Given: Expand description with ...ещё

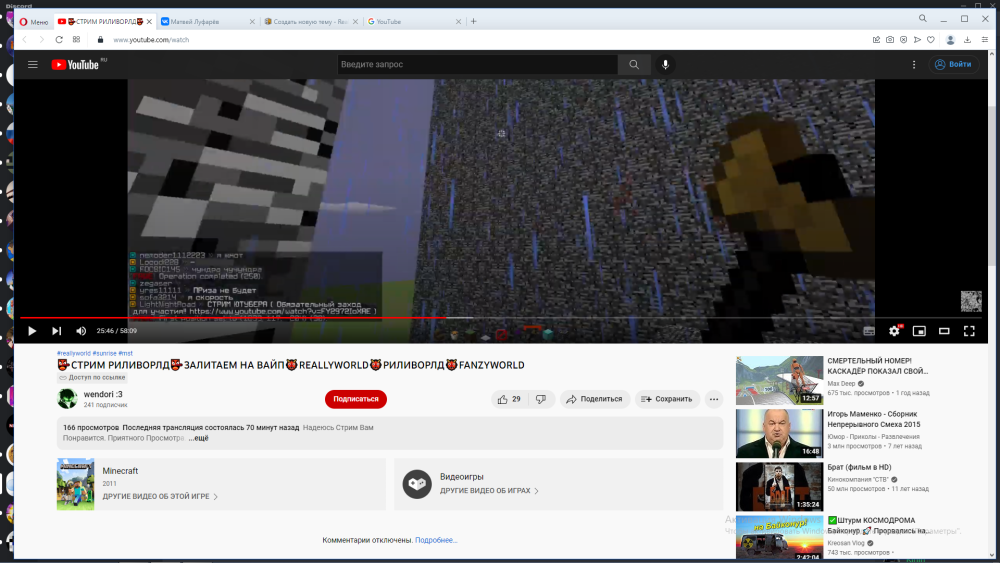Looking at the screenshot, I should (x=198, y=438).
